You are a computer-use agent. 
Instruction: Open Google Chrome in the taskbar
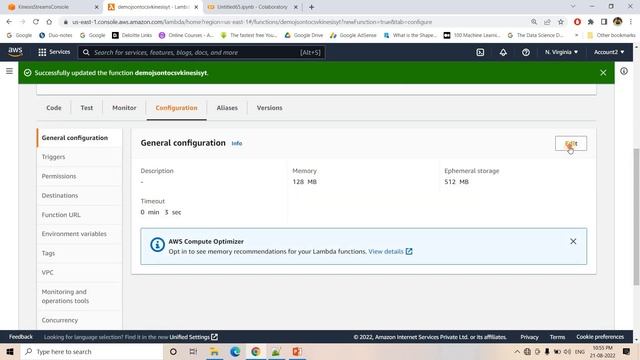pyautogui.click(x=256, y=351)
